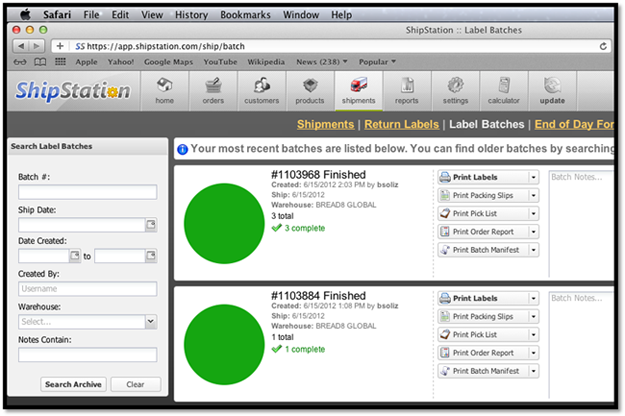
Task: Open the home toolbar icon
Action: click(164, 90)
